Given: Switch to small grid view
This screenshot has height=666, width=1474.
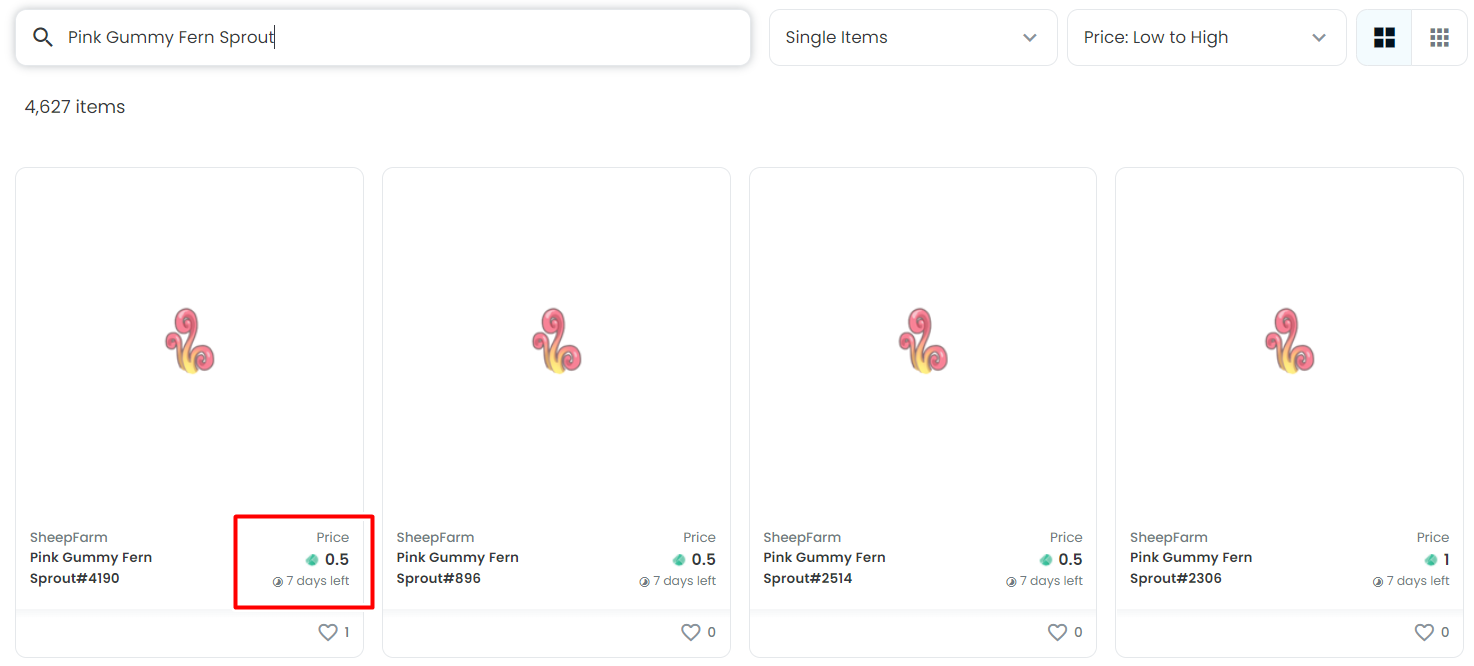Looking at the screenshot, I should pyautogui.click(x=1439, y=38).
